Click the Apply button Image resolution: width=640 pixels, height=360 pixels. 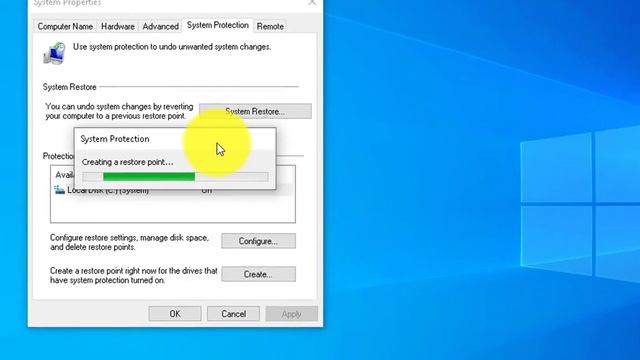[x=291, y=313]
